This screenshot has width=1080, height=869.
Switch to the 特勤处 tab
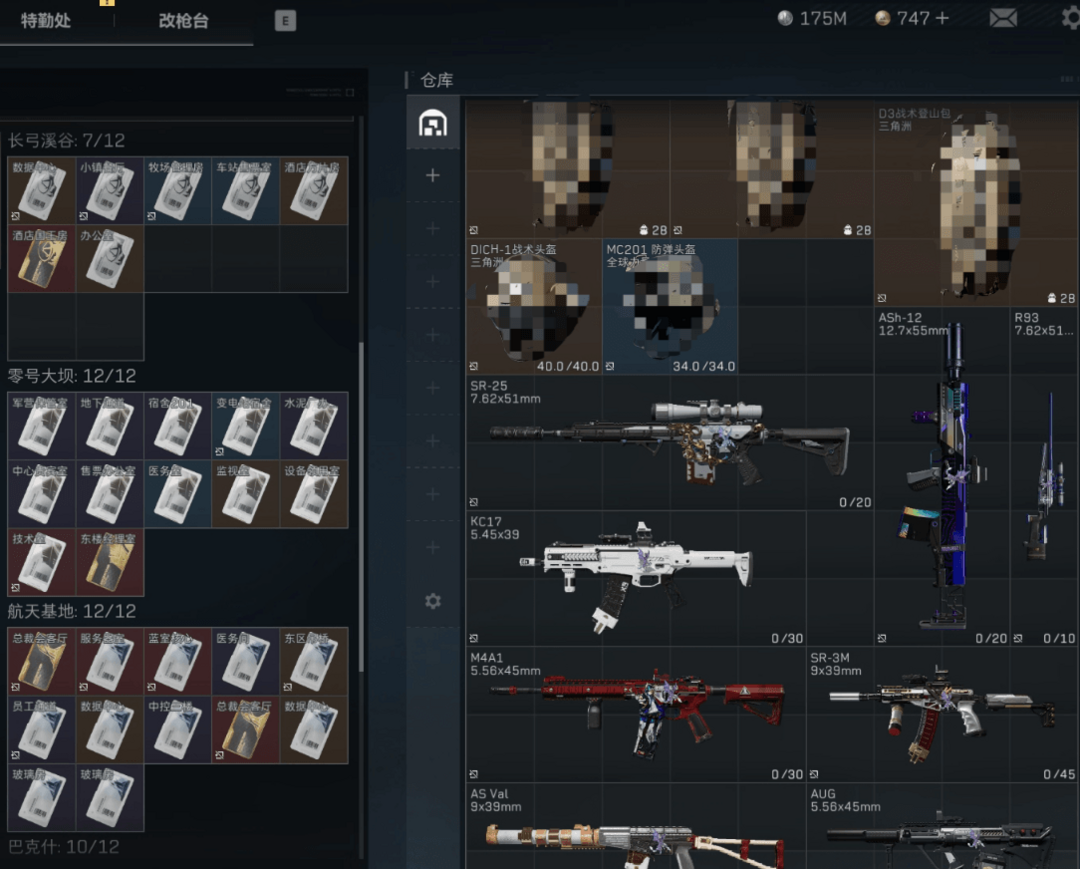pos(46,21)
